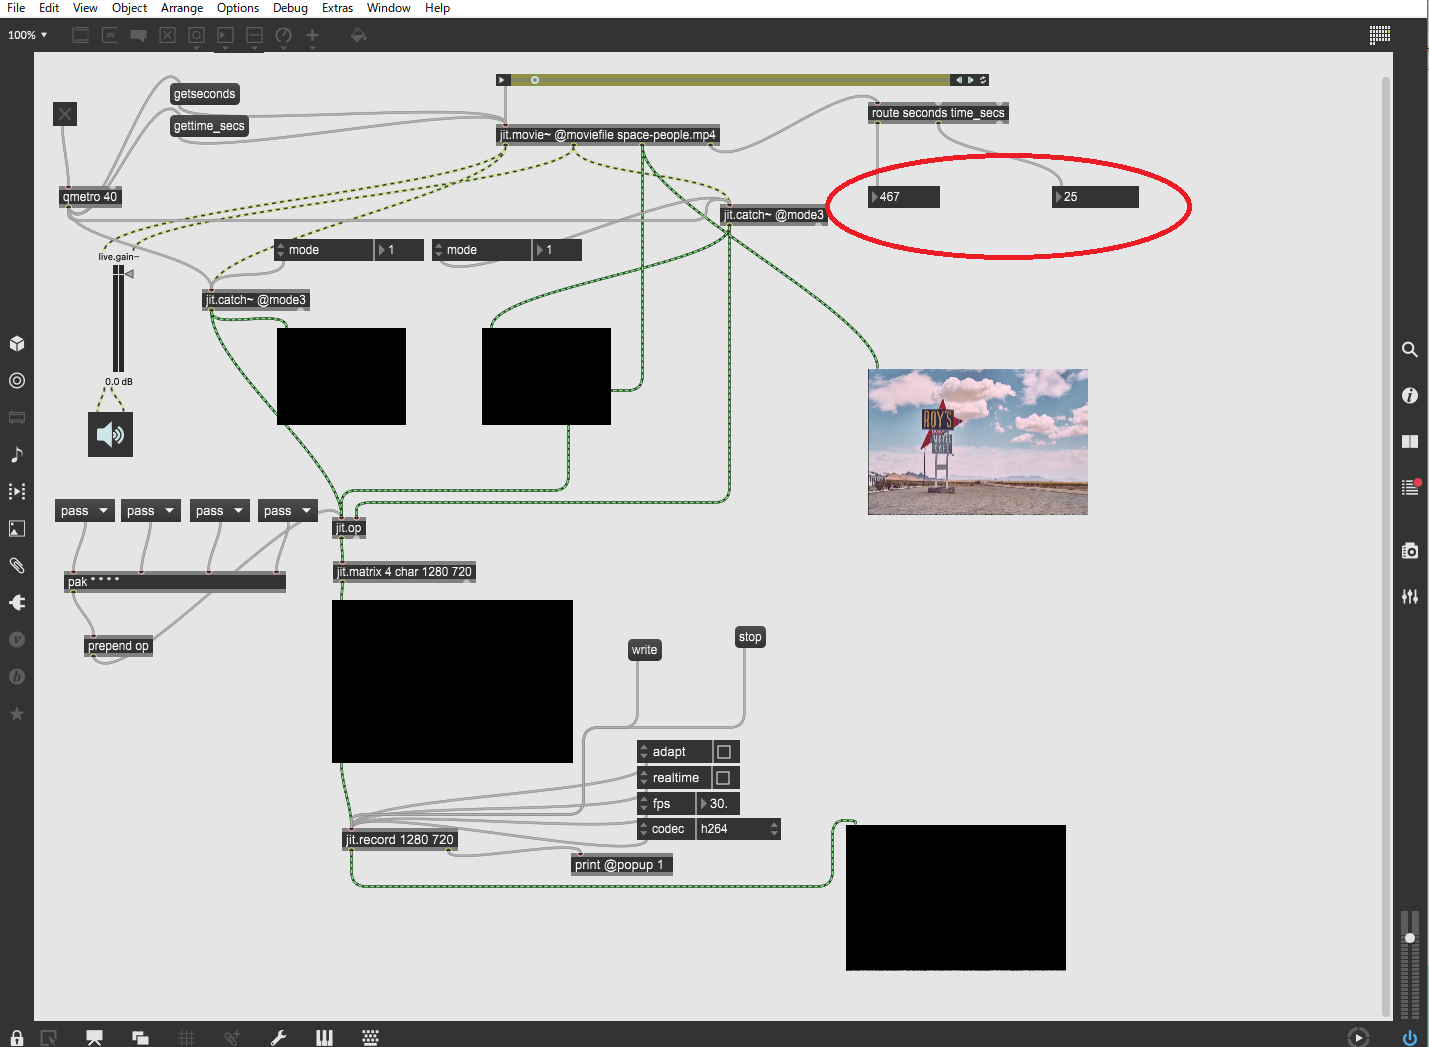The width and height of the screenshot is (1429, 1047).
Task: Toggle audio with the speaker icon object
Action: [x=110, y=435]
